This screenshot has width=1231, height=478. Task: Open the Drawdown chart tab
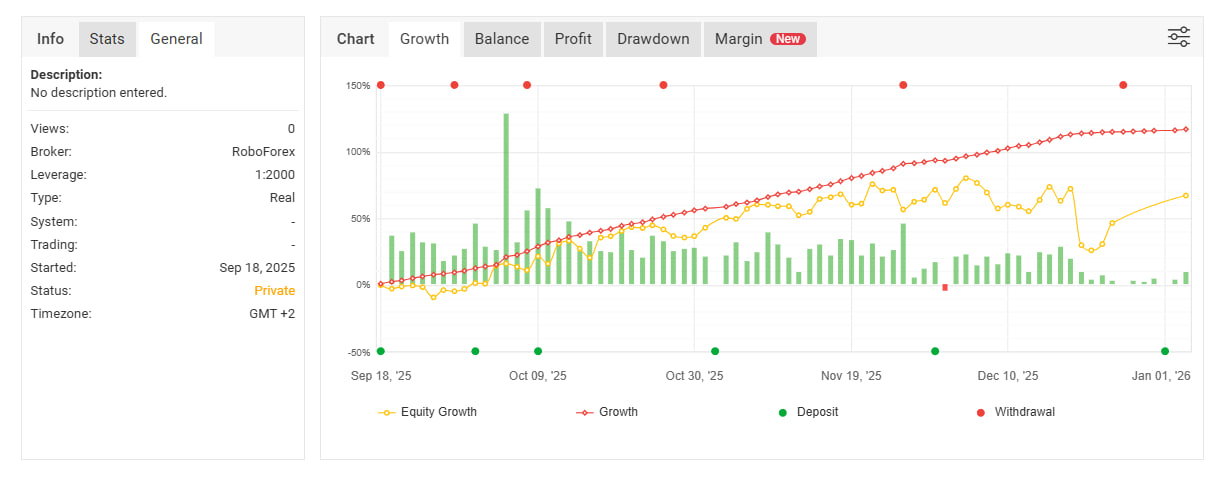(x=653, y=39)
